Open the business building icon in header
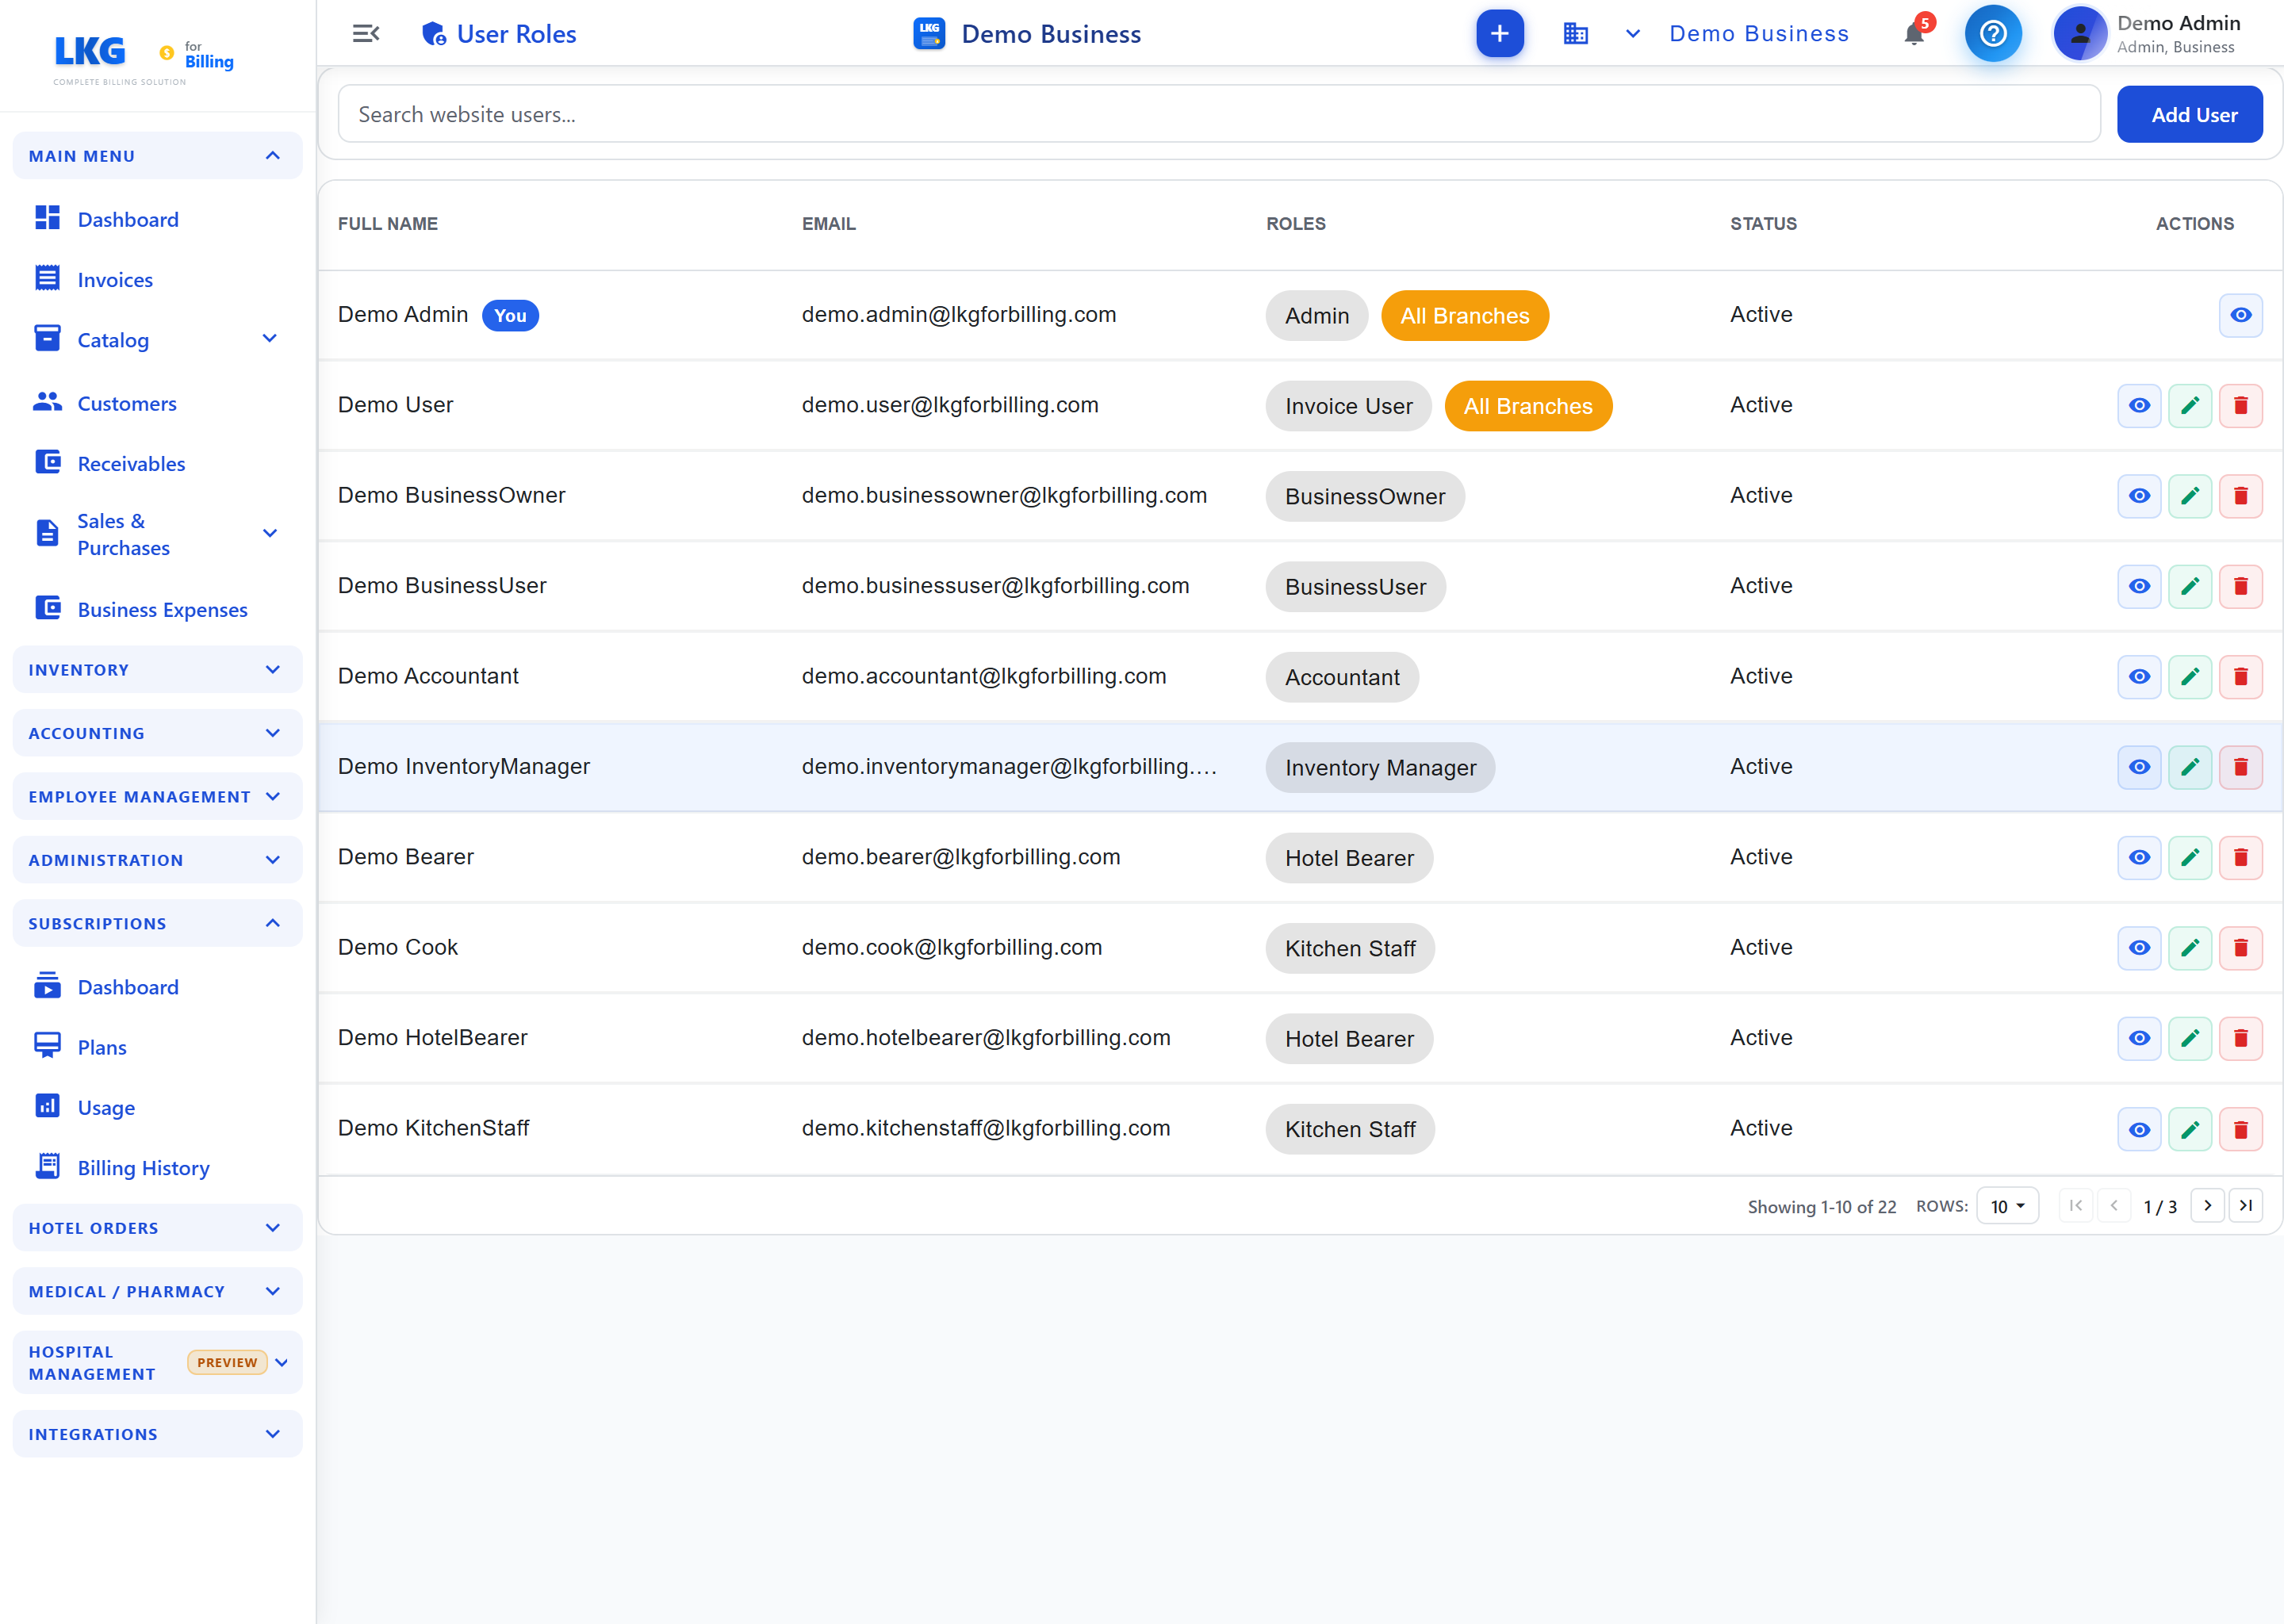 pos(1575,34)
